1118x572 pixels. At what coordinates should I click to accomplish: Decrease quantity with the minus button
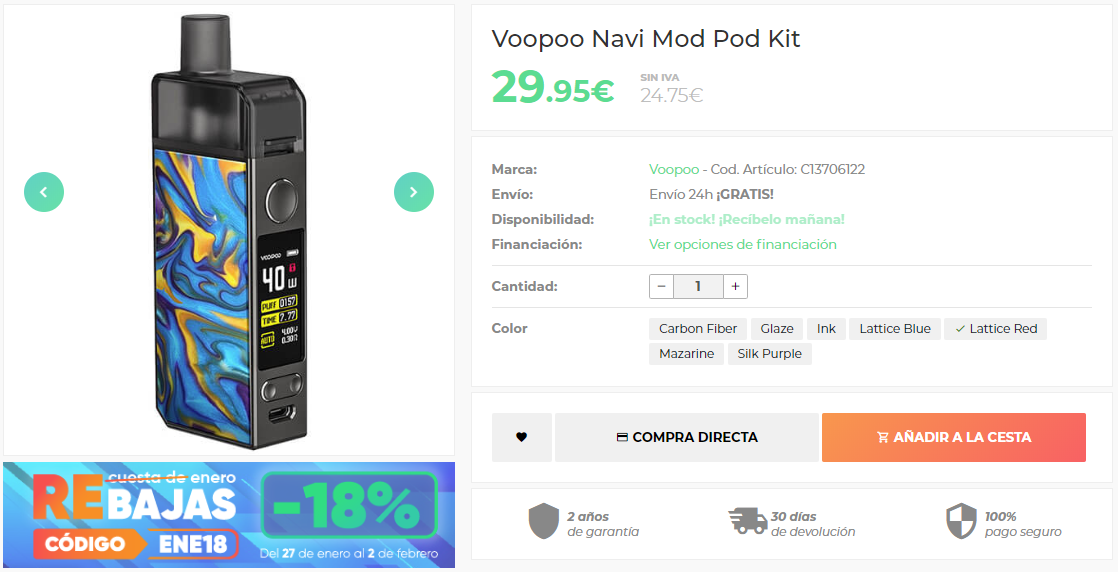662,287
